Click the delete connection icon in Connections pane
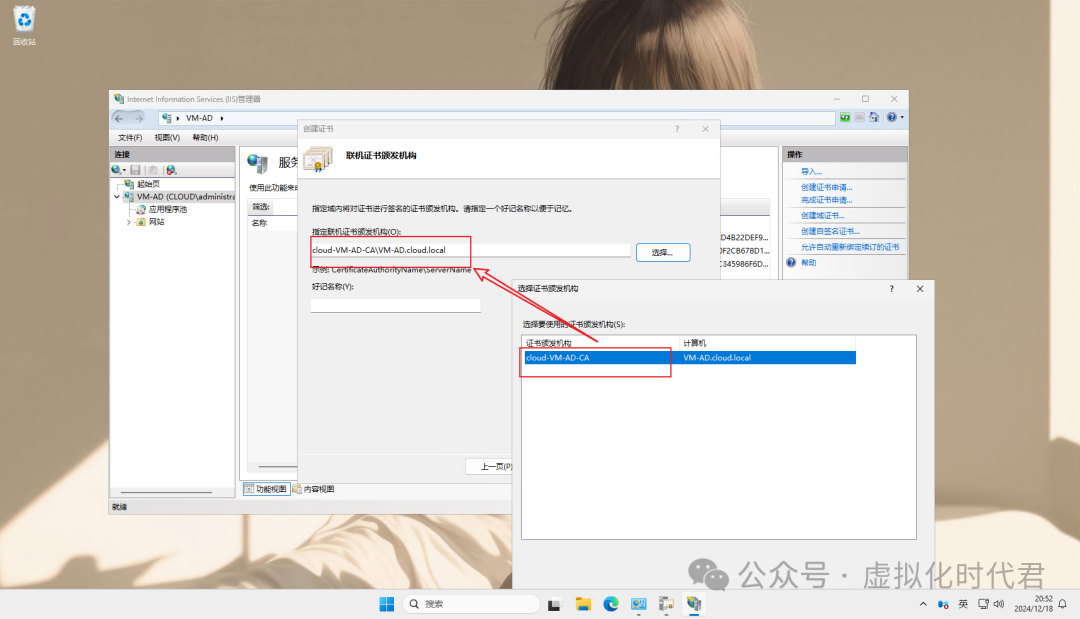 171,170
